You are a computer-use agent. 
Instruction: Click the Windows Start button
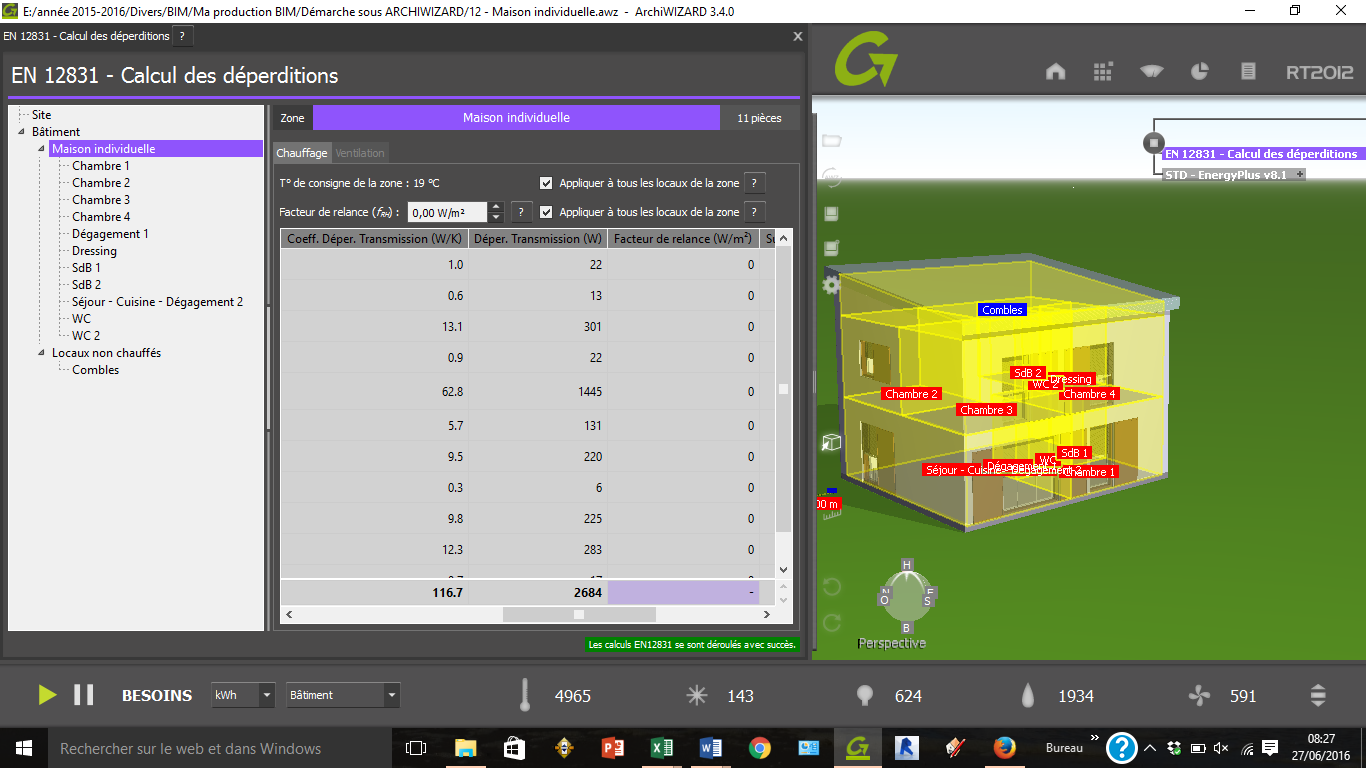pos(23,748)
